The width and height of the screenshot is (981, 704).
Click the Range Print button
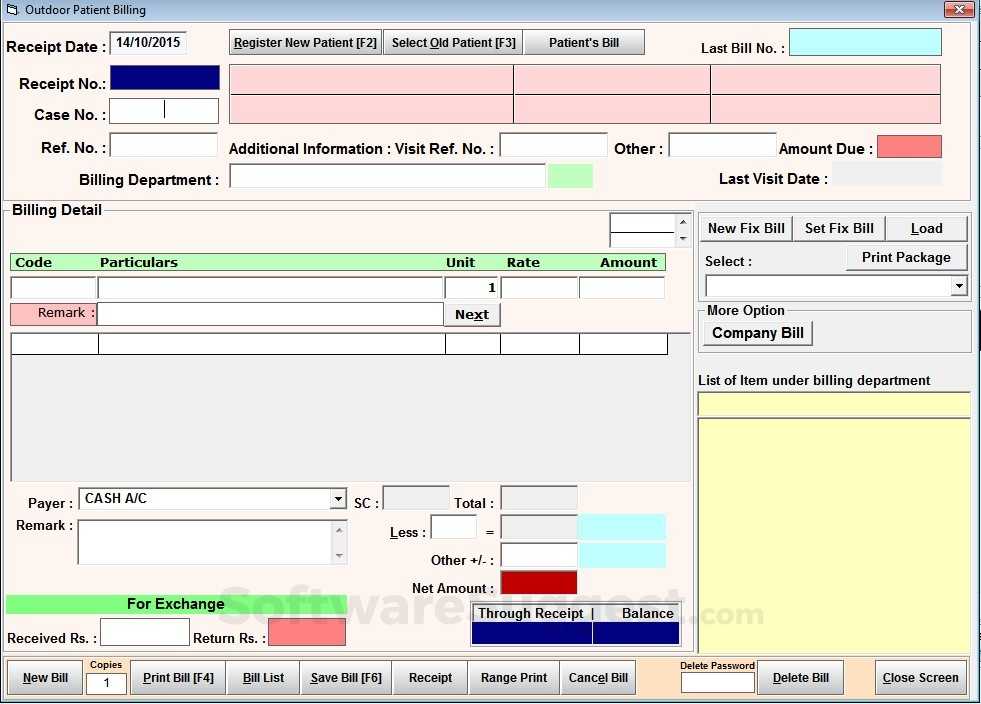[513, 677]
